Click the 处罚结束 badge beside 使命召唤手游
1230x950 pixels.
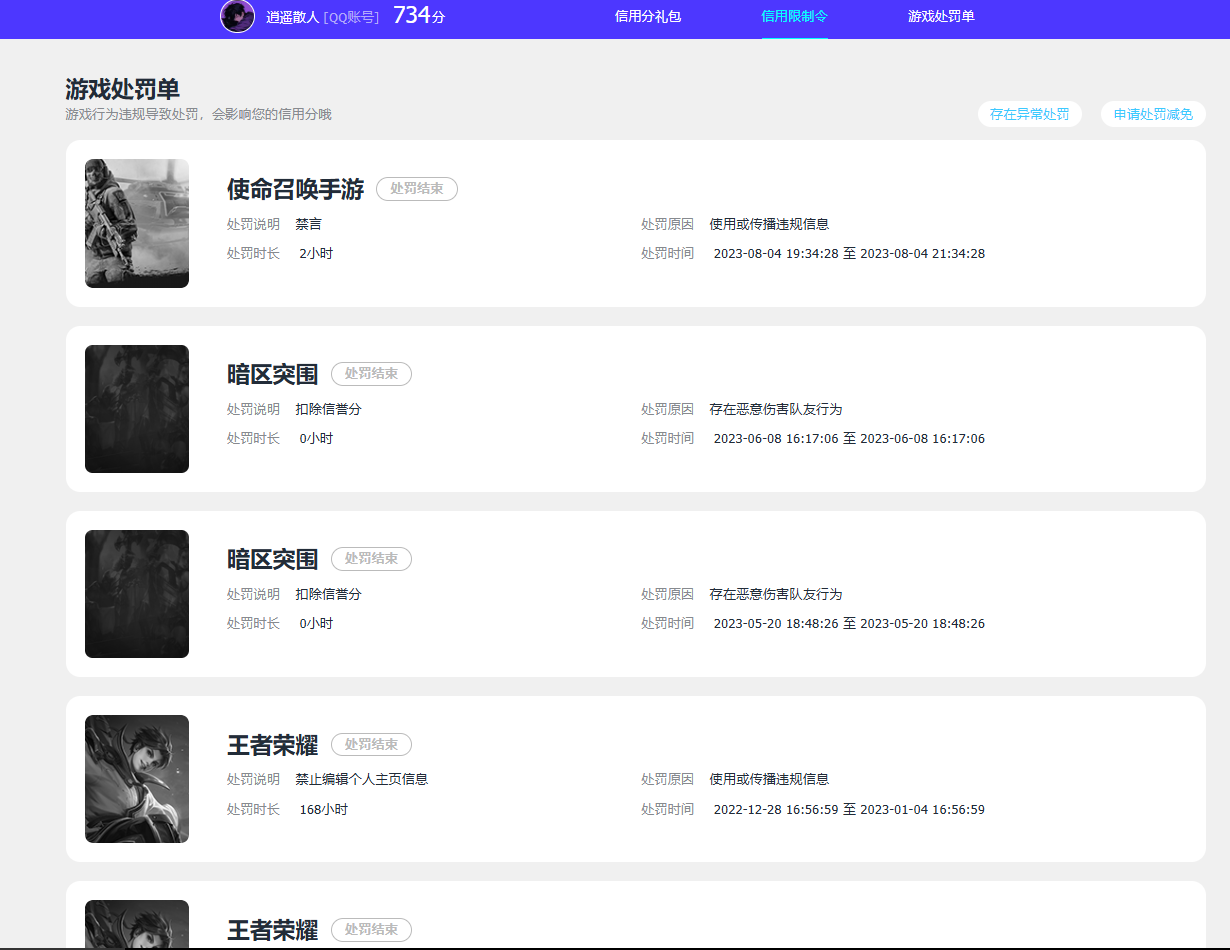pos(417,188)
